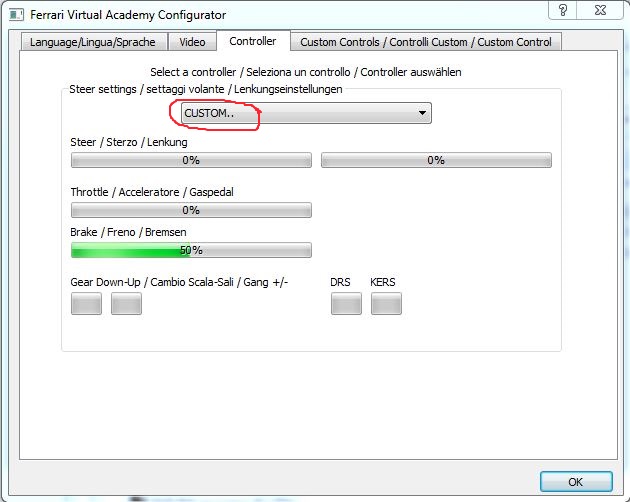Click the right Steer progress bar
Image resolution: width=630 pixels, height=502 pixels.
[x=435, y=160]
